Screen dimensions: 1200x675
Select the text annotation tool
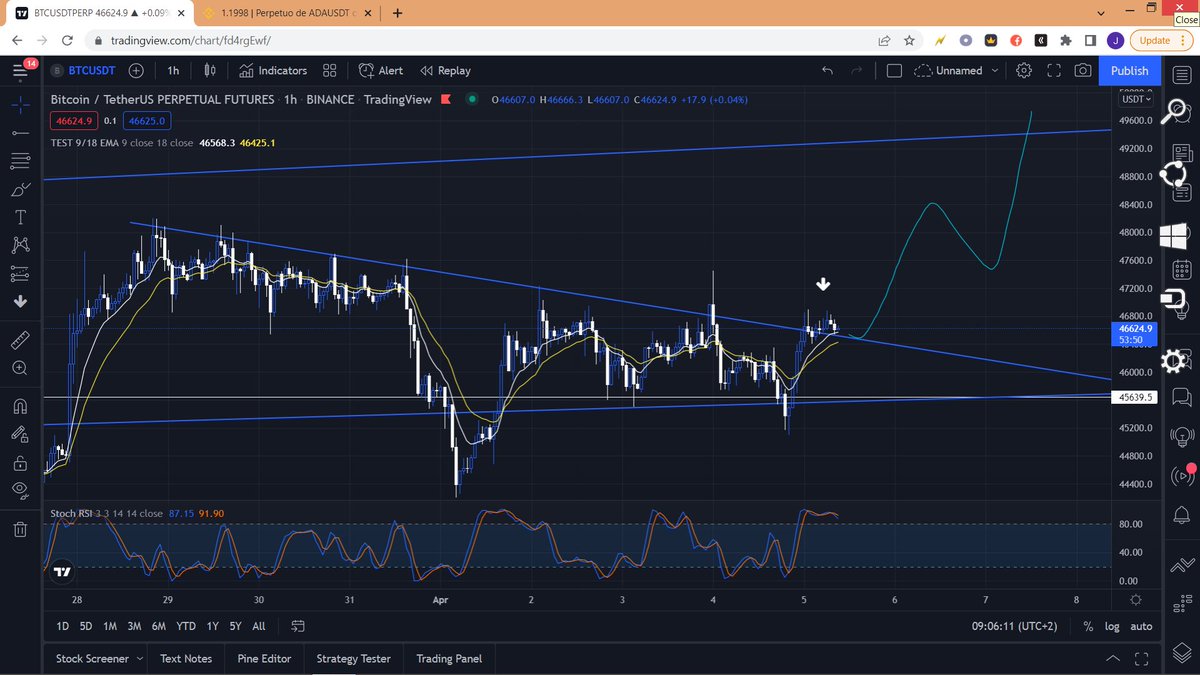[20, 217]
